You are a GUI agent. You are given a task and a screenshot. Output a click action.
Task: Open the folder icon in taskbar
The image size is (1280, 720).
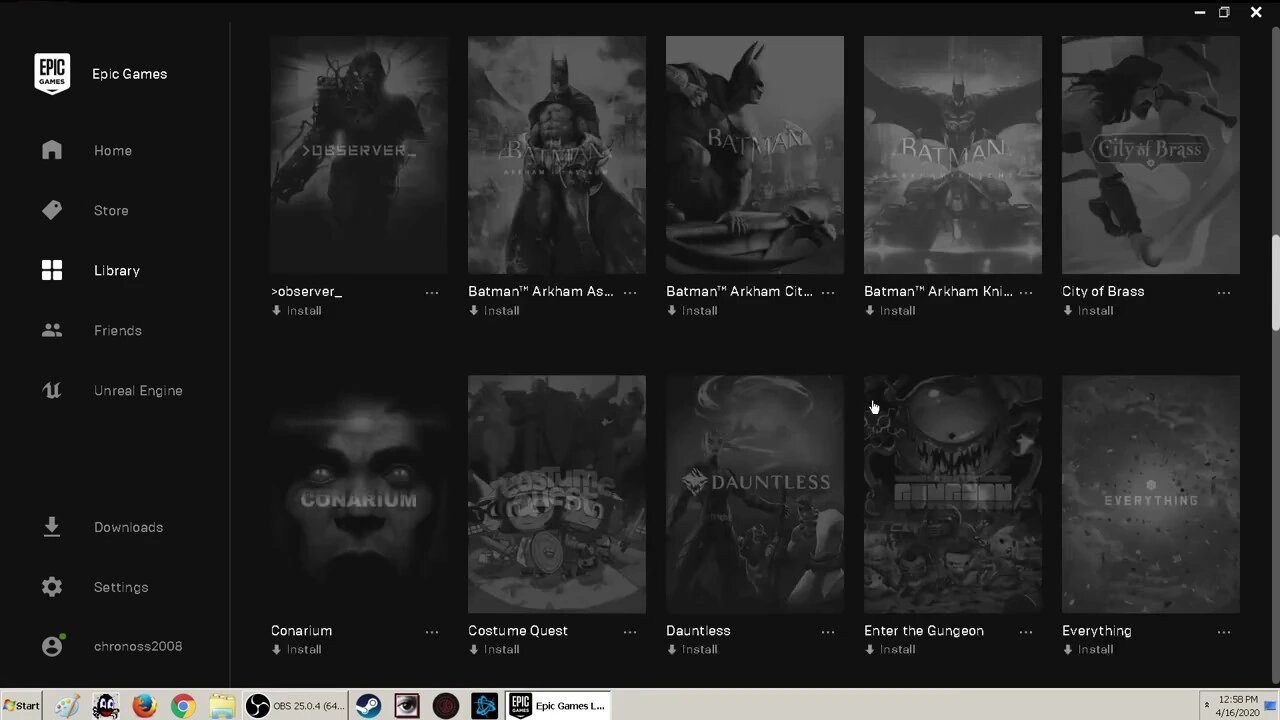pos(221,706)
